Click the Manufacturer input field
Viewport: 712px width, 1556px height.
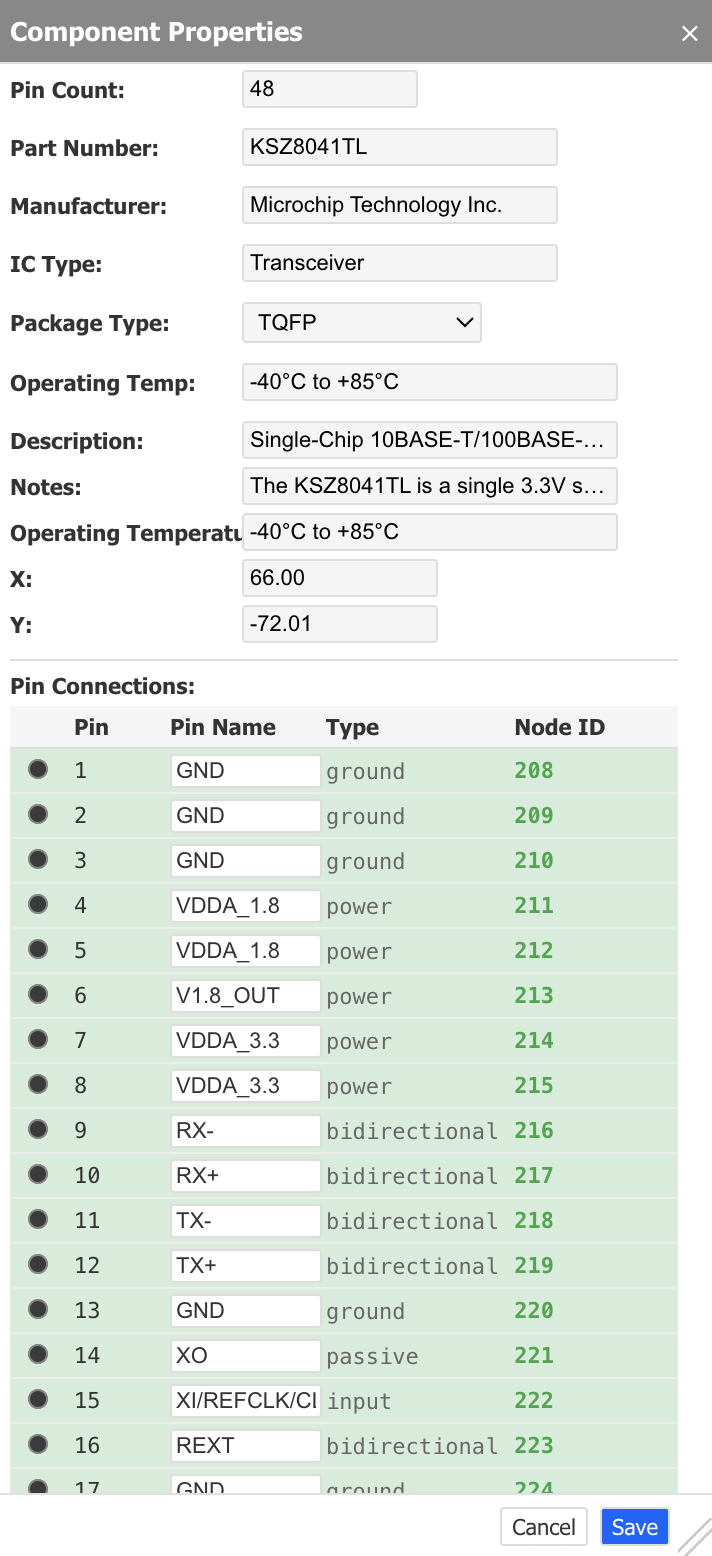point(398,204)
